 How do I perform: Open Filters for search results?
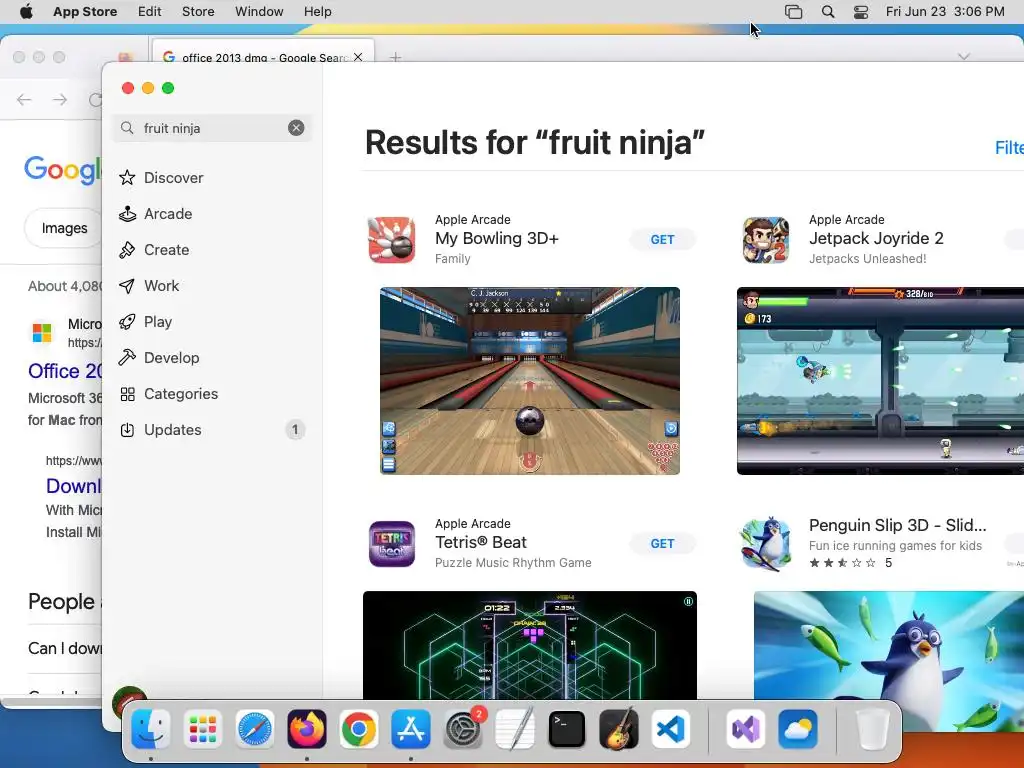pyautogui.click(x=1009, y=148)
